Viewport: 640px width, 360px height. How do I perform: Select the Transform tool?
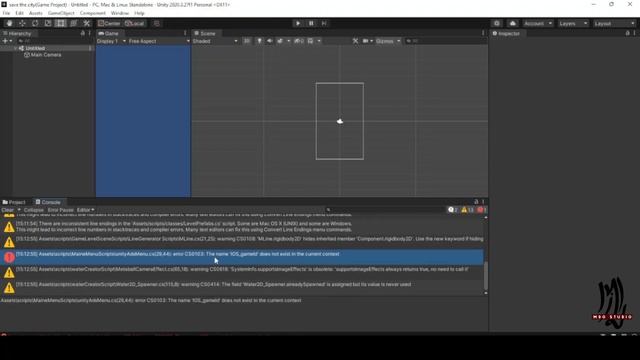[x=73, y=23]
